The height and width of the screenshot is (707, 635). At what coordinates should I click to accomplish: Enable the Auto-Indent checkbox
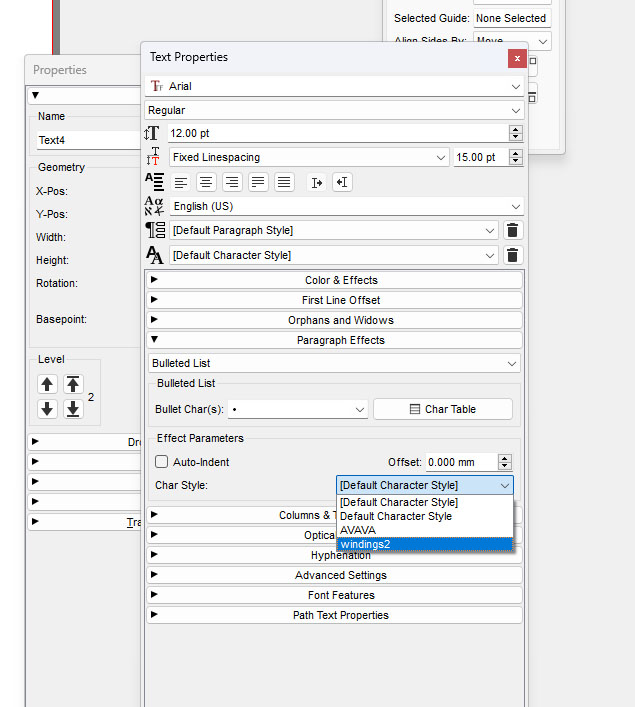pos(162,462)
